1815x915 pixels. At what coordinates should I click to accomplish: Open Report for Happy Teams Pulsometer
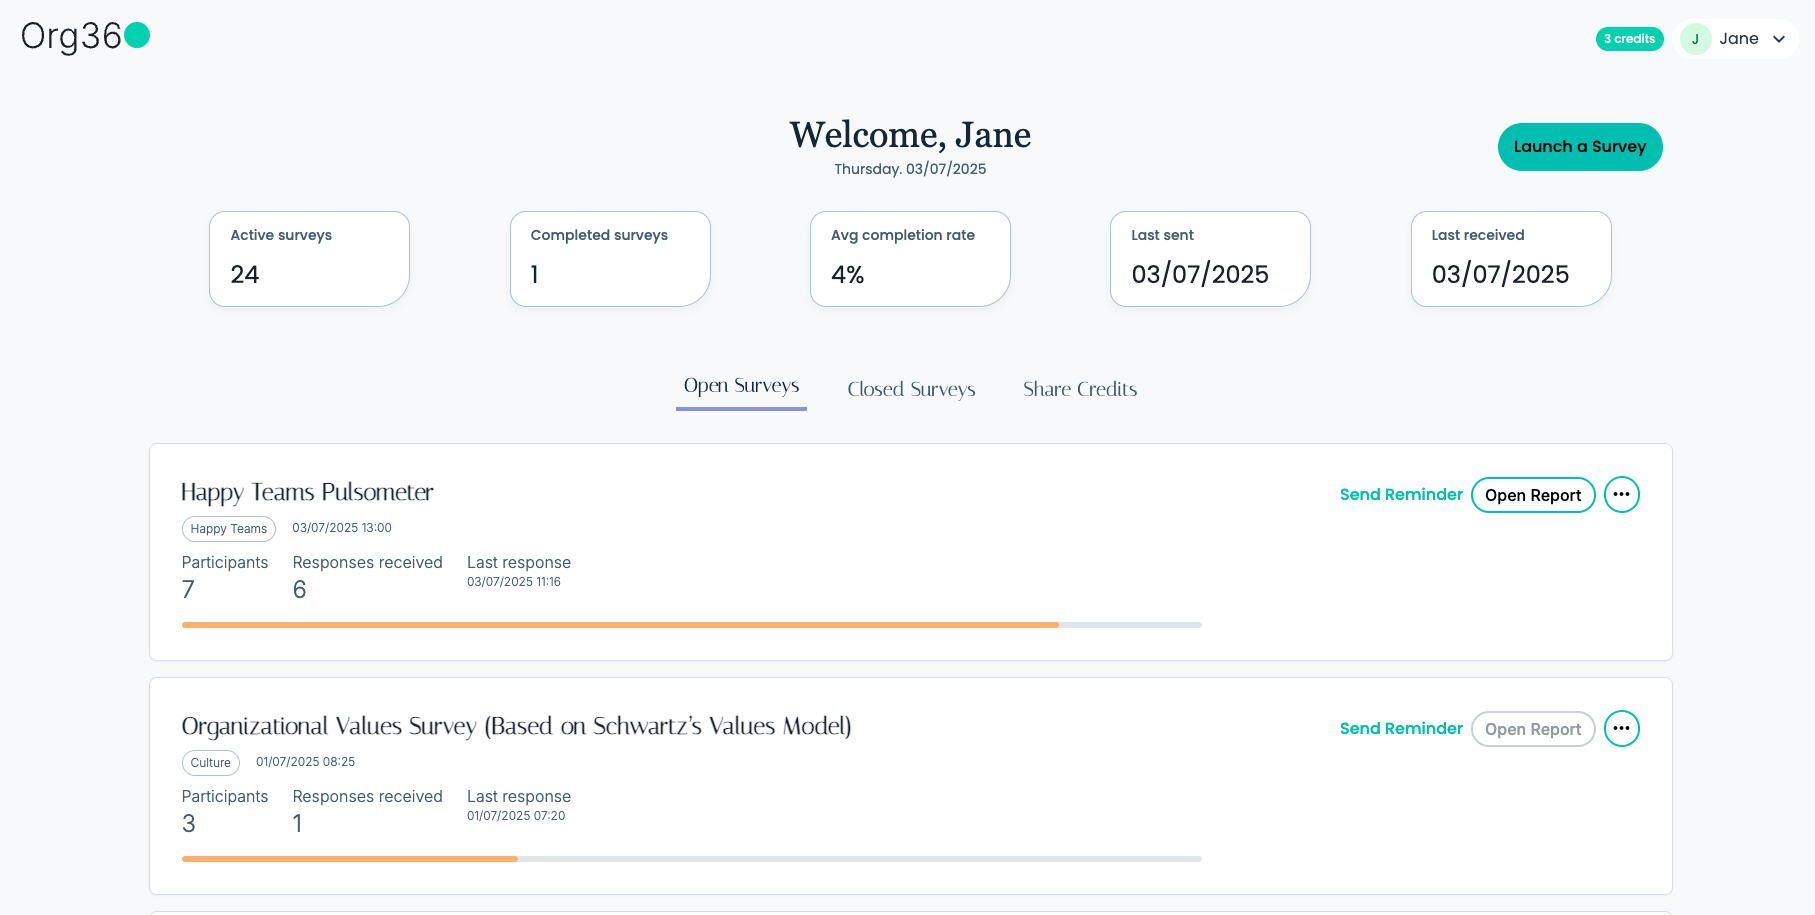[x=1532, y=495]
